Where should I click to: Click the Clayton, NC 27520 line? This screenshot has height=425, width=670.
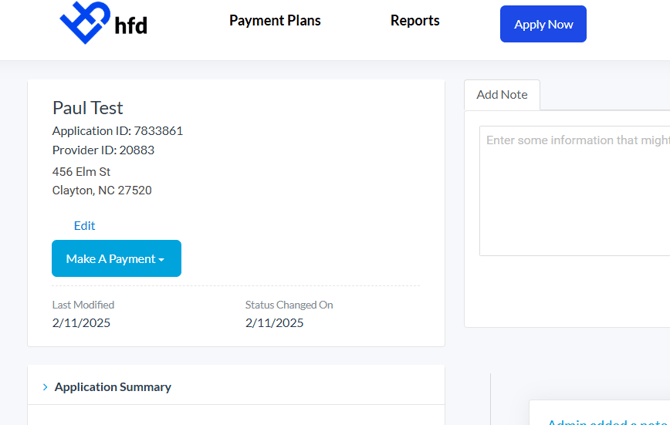click(x=102, y=190)
